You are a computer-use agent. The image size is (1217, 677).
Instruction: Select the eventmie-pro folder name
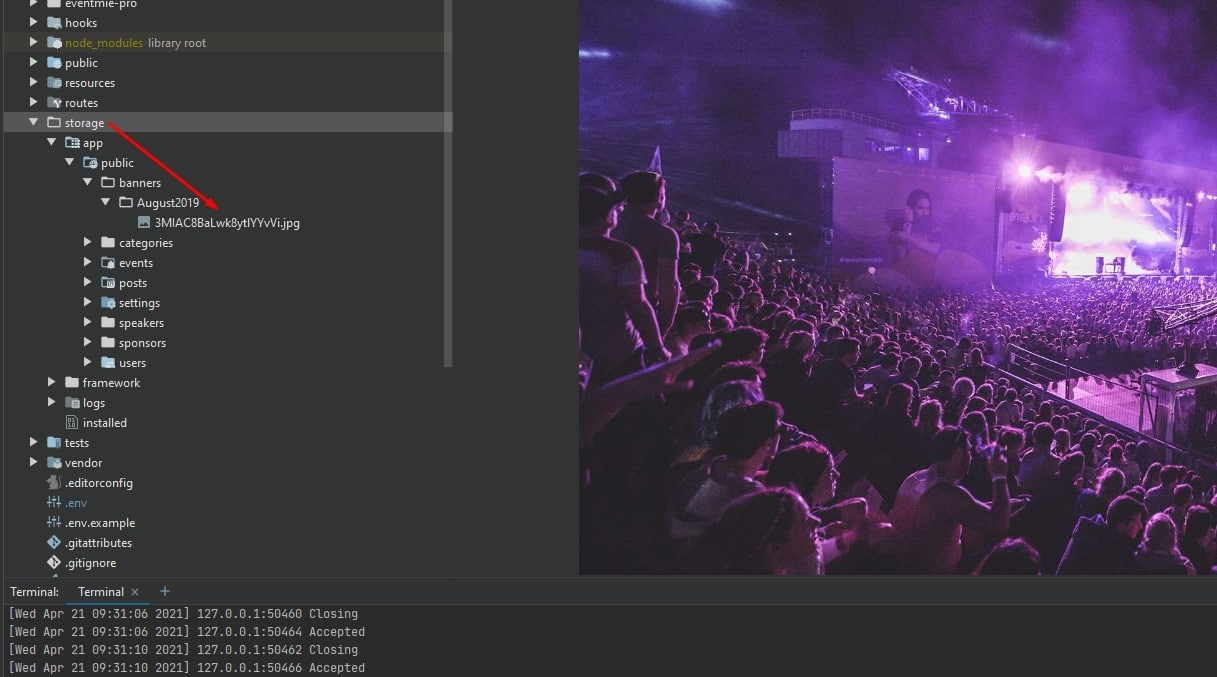(x=101, y=4)
